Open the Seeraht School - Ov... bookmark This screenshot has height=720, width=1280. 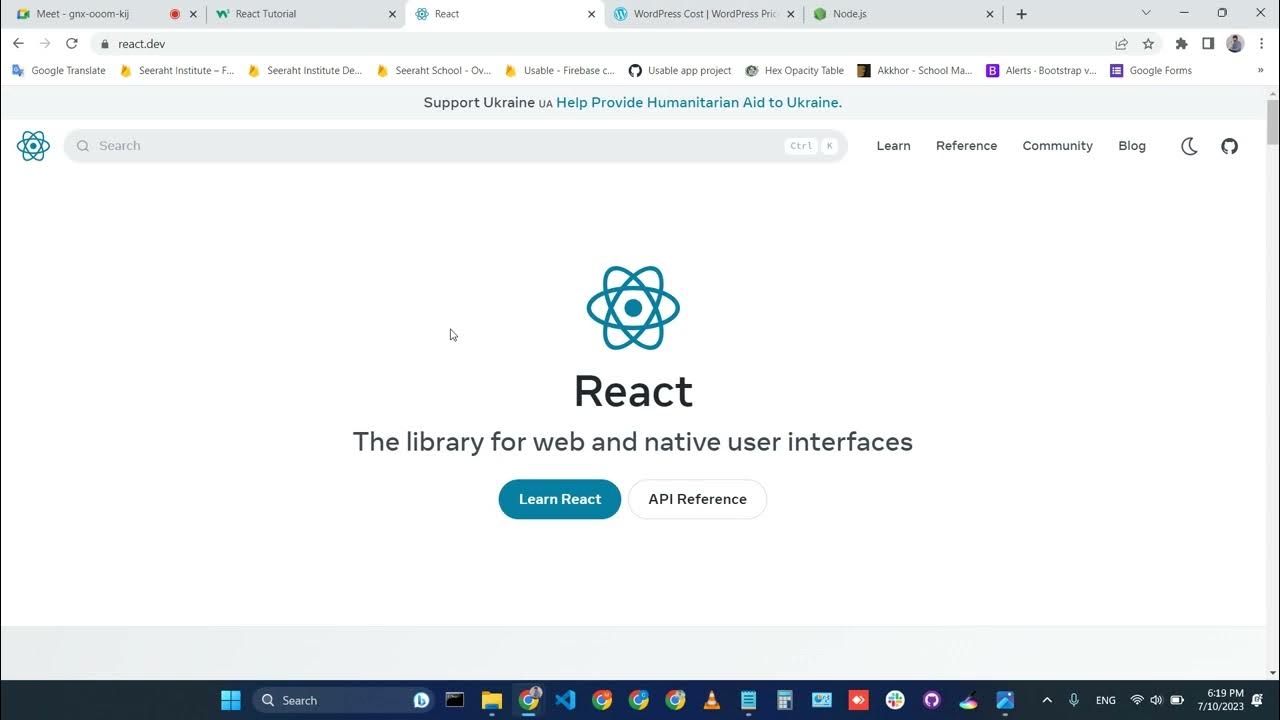coord(433,71)
